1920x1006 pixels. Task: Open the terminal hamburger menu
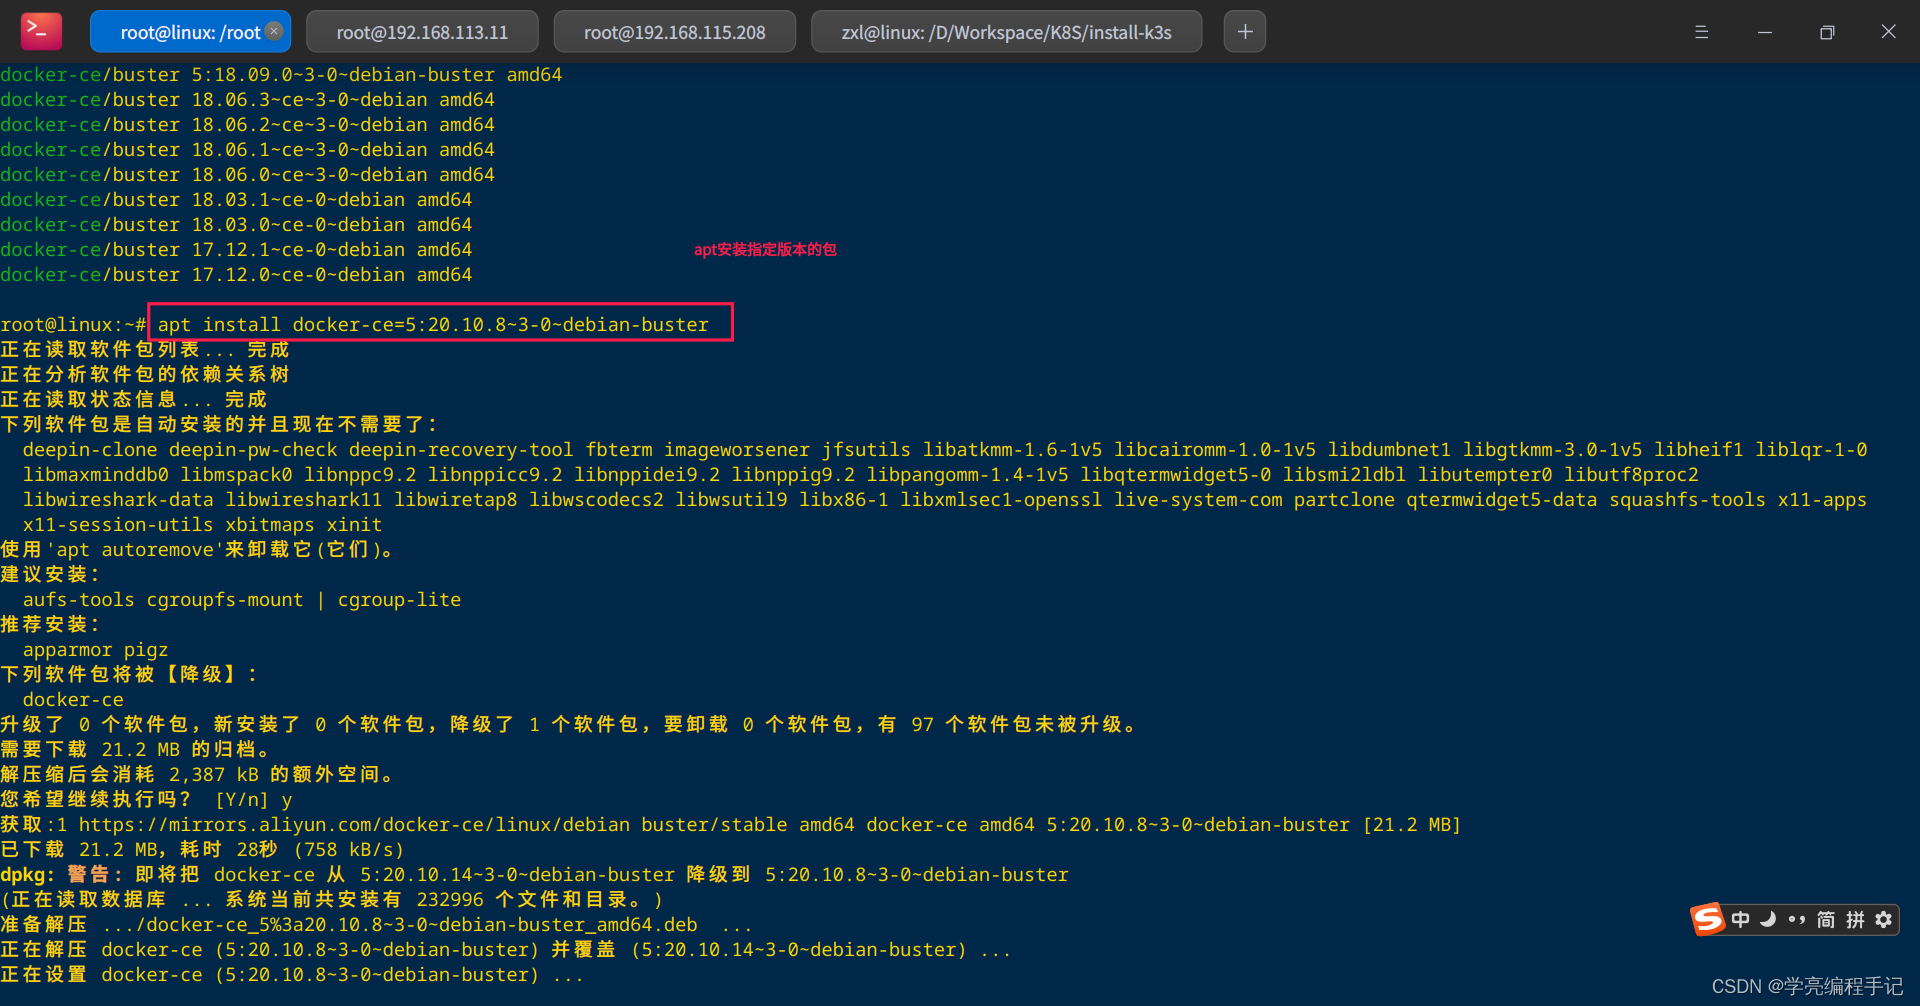coord(1701,32)
